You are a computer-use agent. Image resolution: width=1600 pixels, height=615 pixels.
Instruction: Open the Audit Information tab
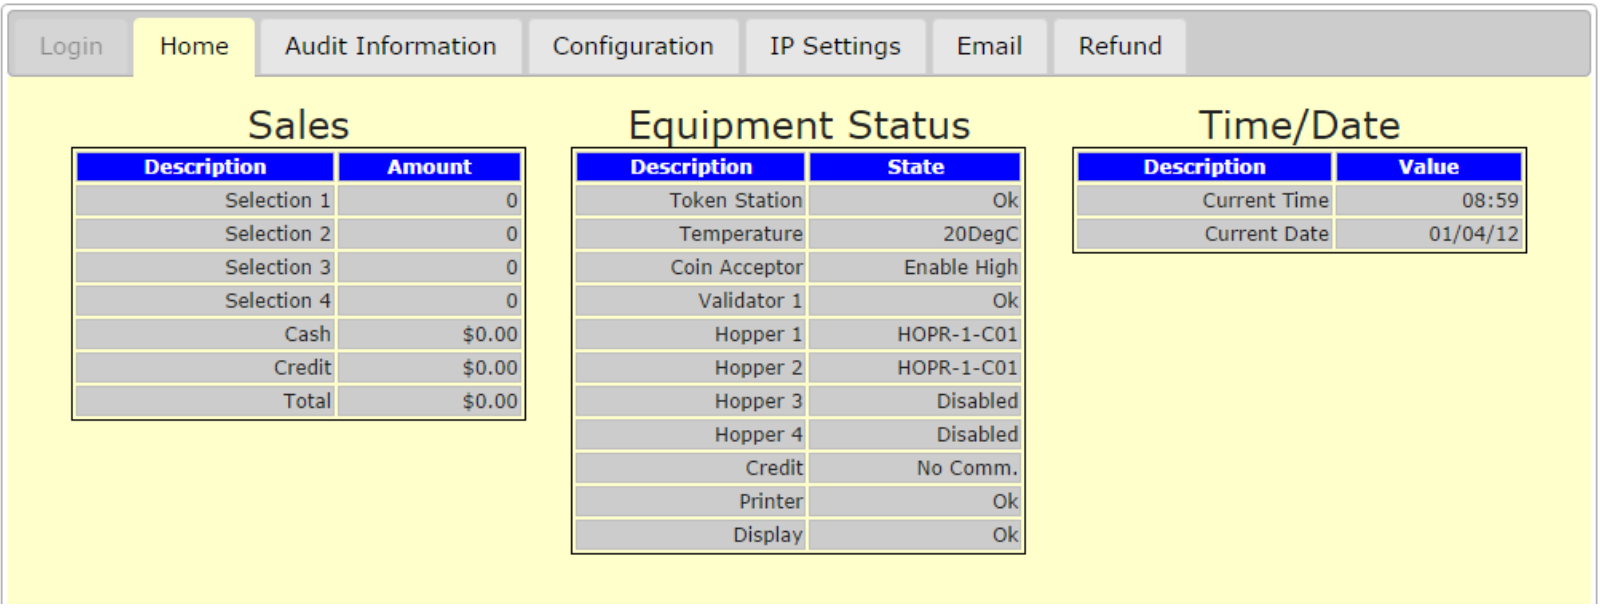pyautogui.click(x=390, y=47)
